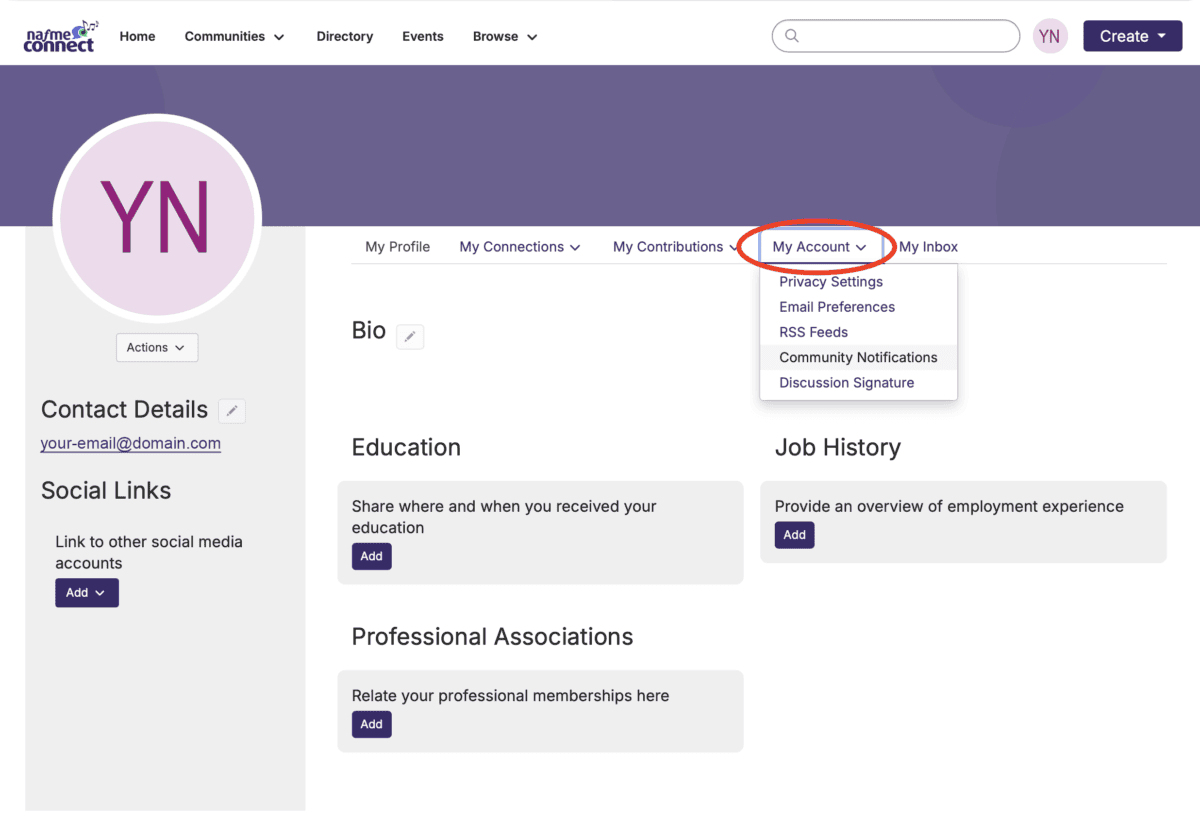Open the Directory nav item
The image size is (1200, 840).
345,36
